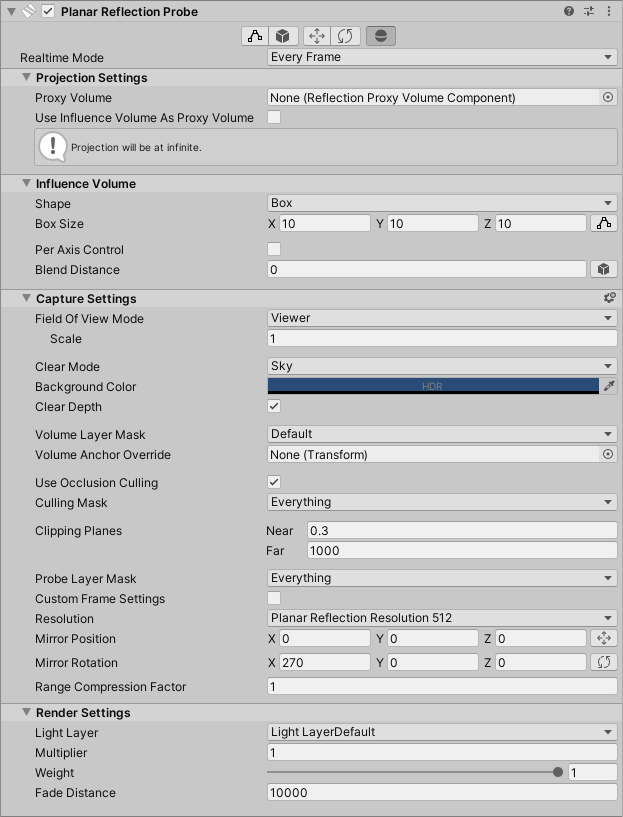Click the Fade Distance input field
Viewport: 623px width, 817px height.
click(442, 793)
